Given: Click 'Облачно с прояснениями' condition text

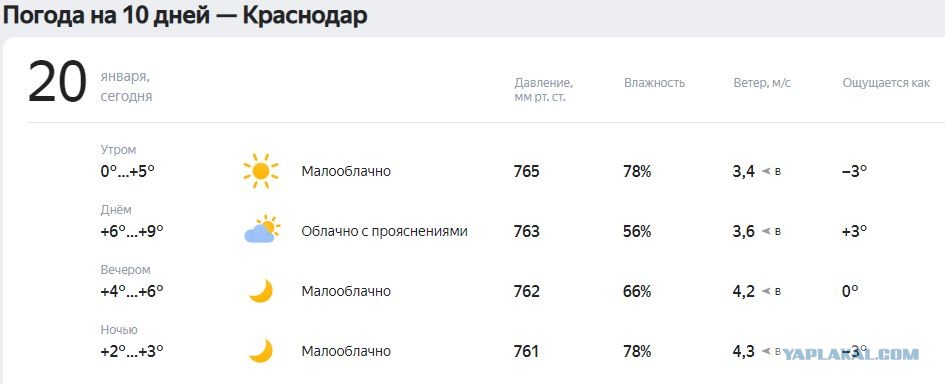Looking at the screenshot, I should coord(385,231).
